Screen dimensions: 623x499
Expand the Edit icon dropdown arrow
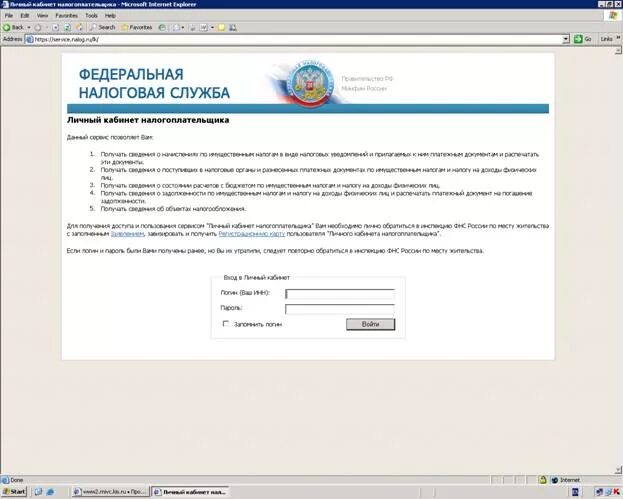click(212, 27)
